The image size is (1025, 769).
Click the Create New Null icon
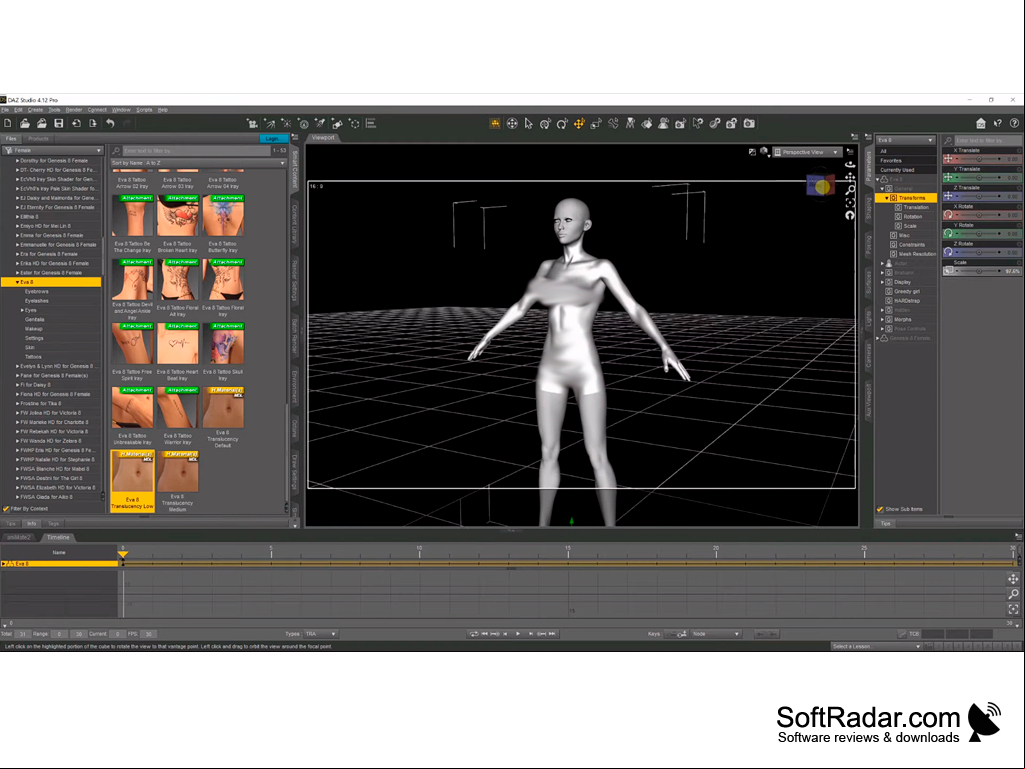pos(354,124)
